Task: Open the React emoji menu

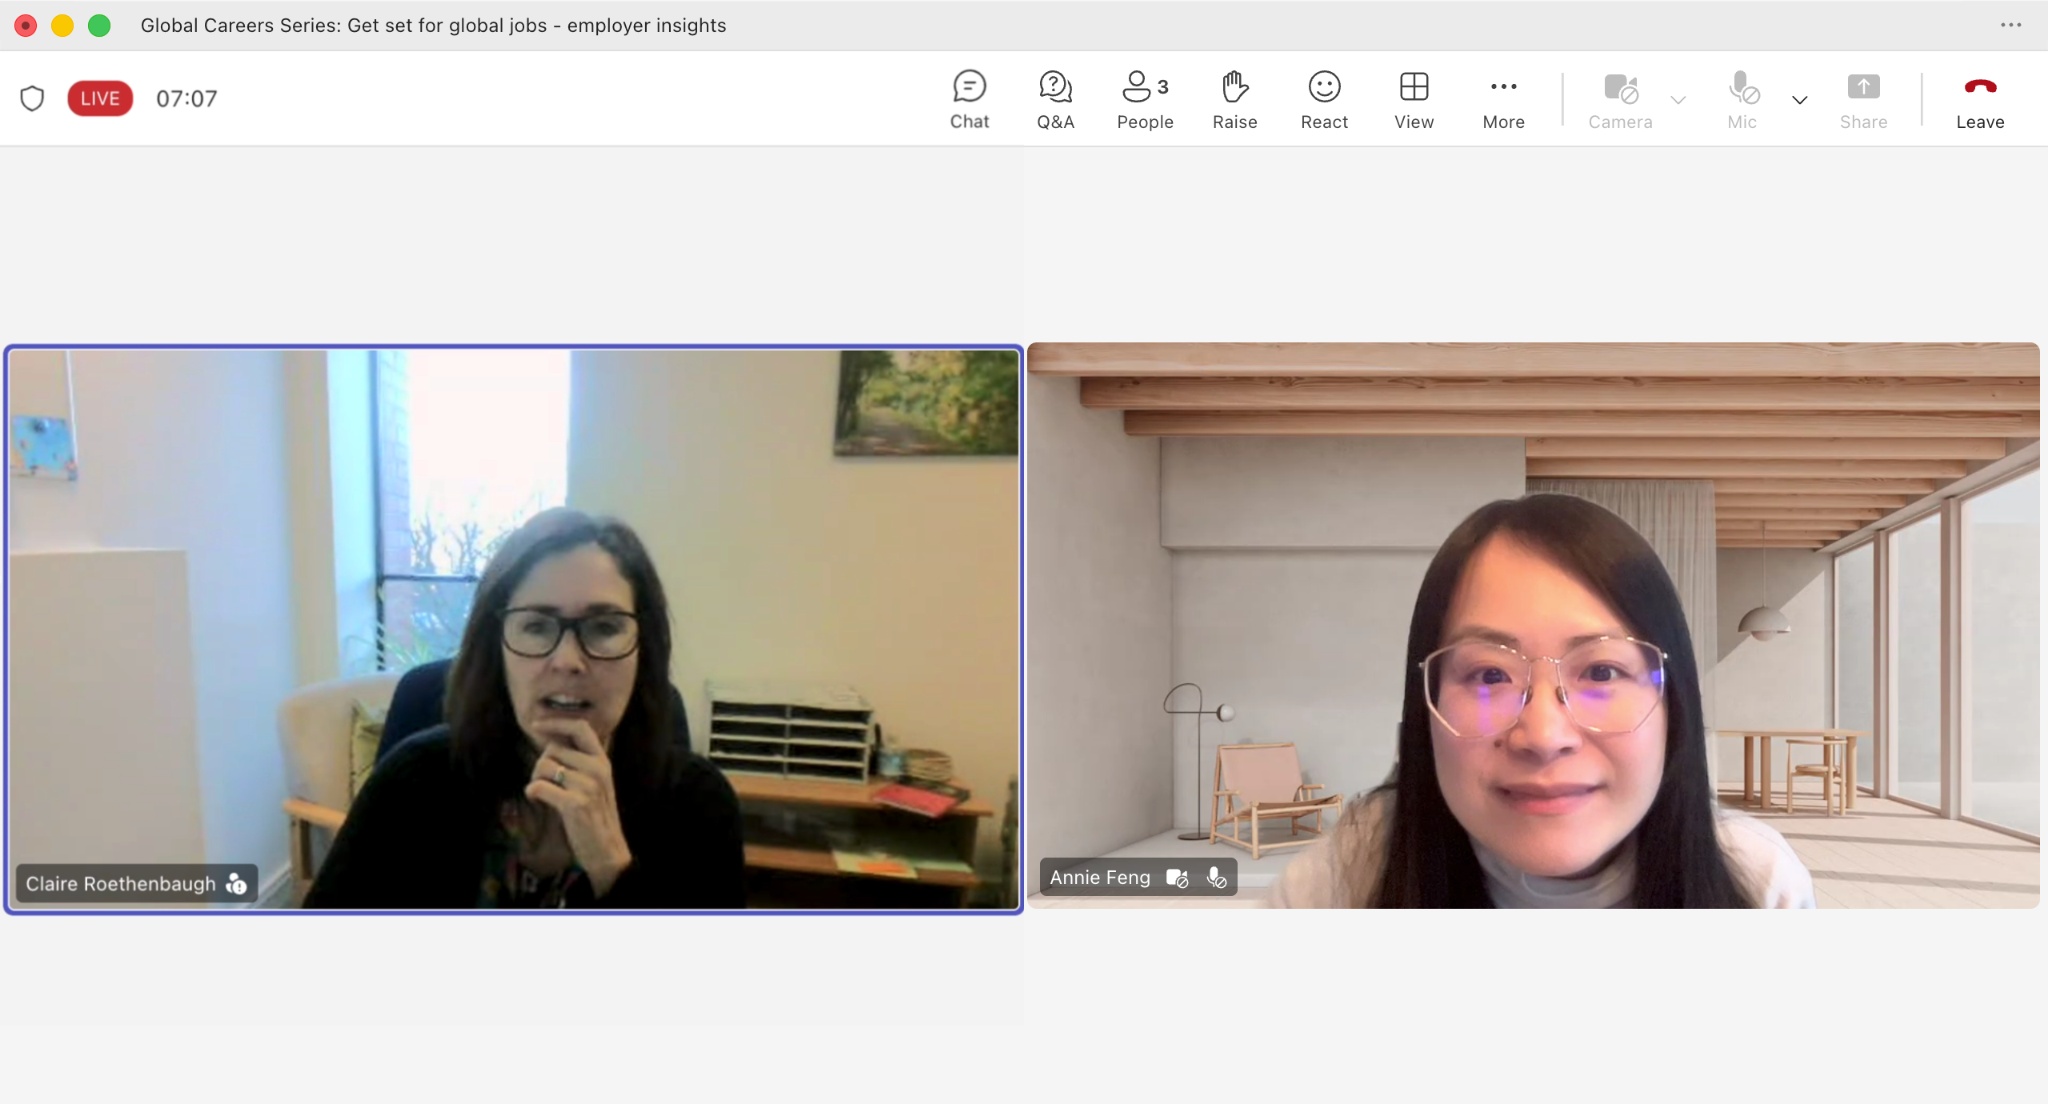Action: [x=1324, y=99]
